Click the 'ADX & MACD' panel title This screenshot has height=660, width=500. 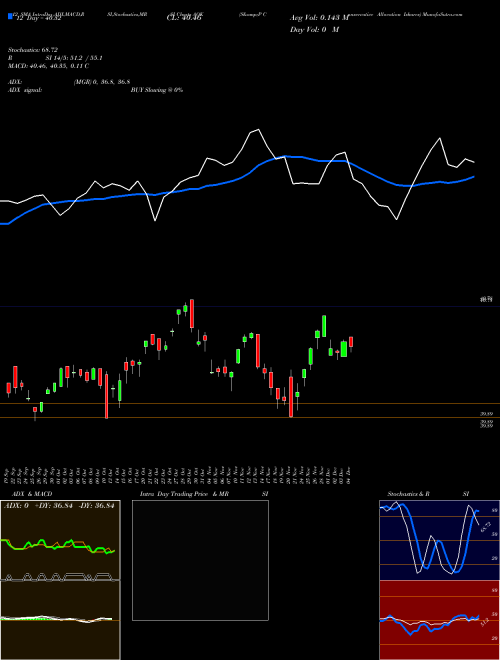click(x=32, y=494)
